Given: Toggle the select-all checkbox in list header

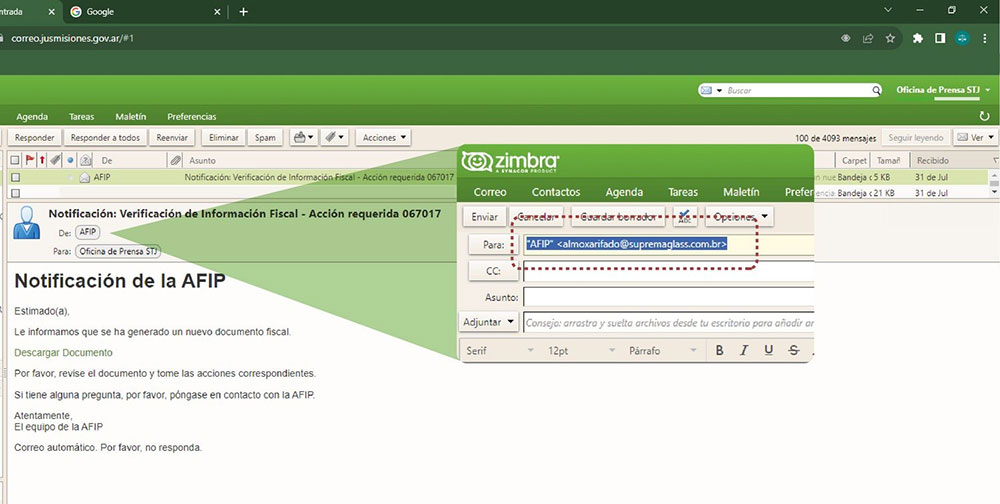Looking at the screenshot, I should click(x=15, y=160).
